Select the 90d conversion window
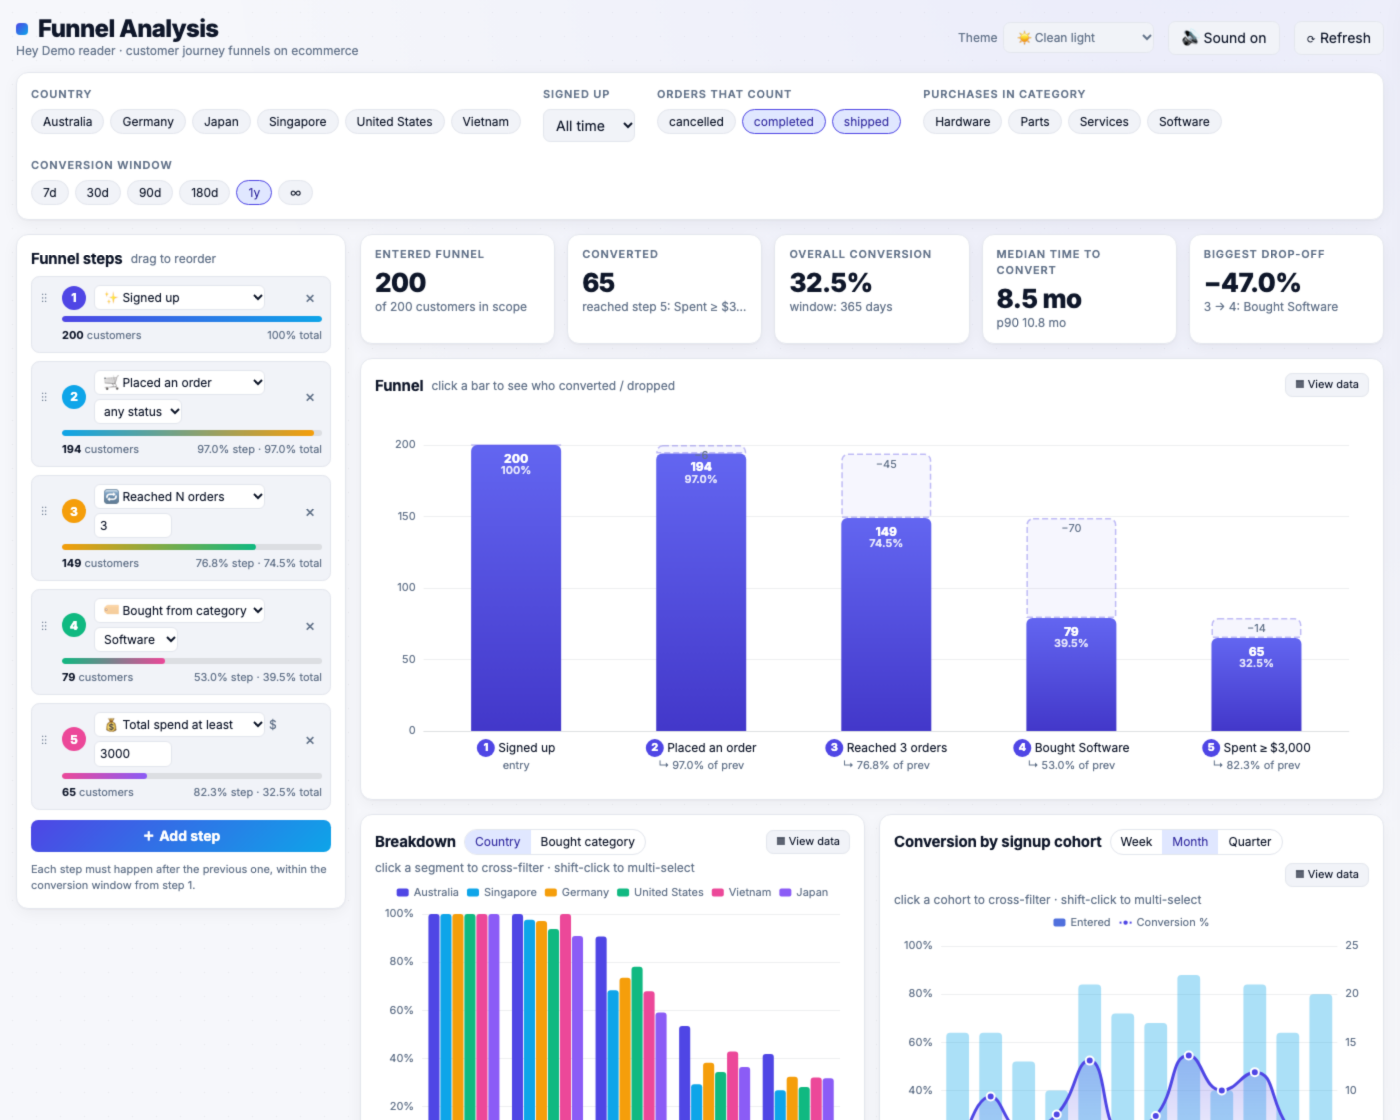 click(150, 193)
